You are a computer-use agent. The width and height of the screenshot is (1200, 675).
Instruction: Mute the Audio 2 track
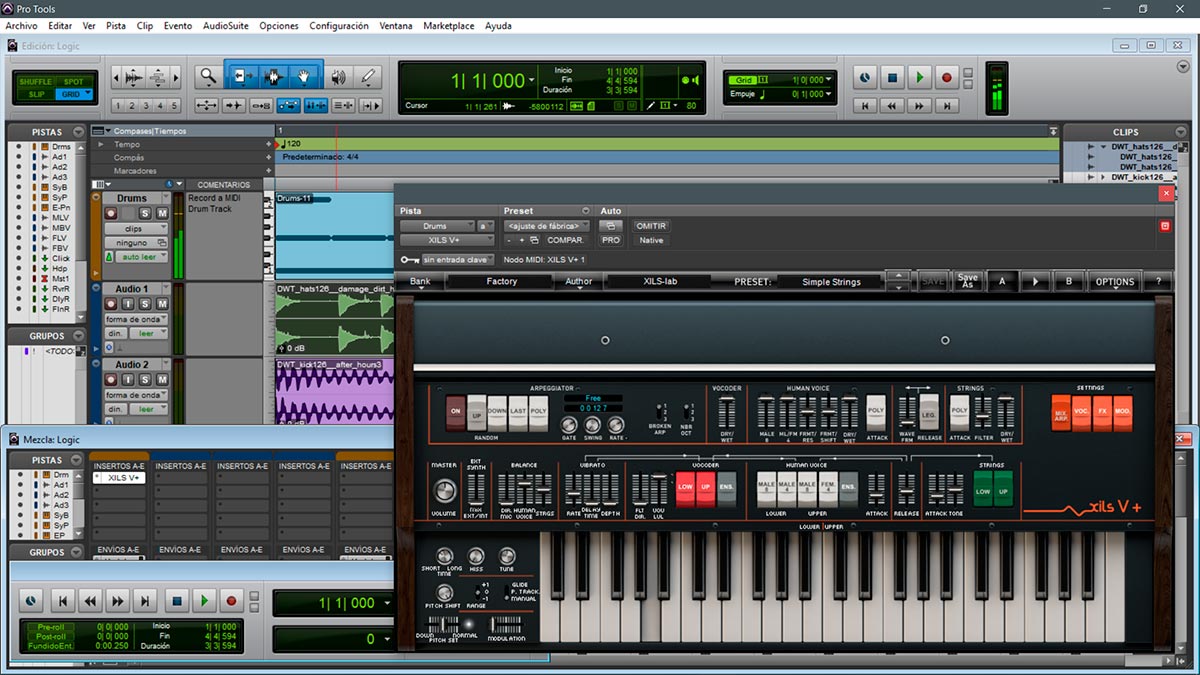point(161,380)
